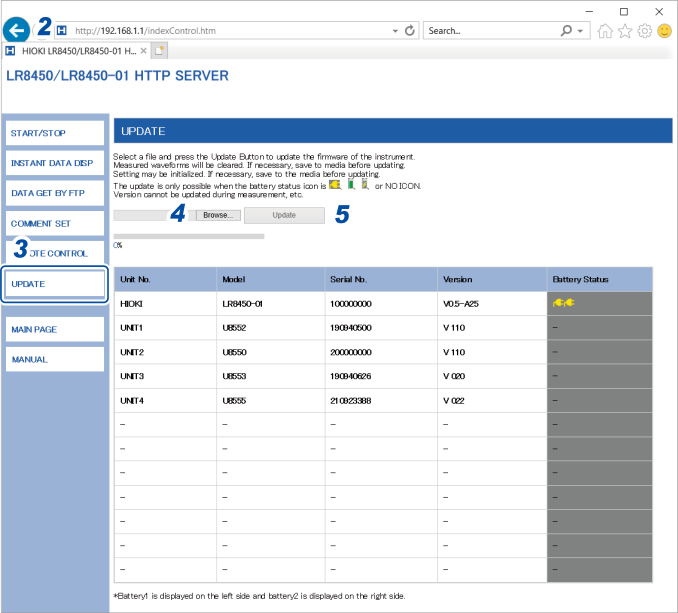Select the HIOKI LR8450/LR8450-01 tab
This screenshot has width=678, height=613.
coord(76,51)
